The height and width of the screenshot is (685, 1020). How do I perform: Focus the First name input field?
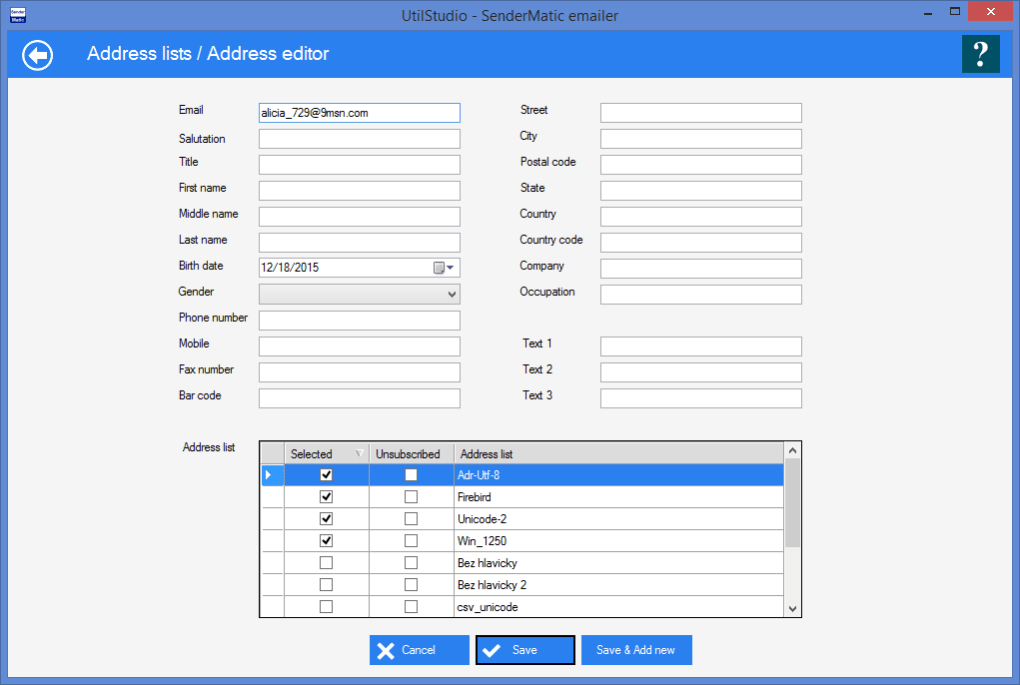359,190
